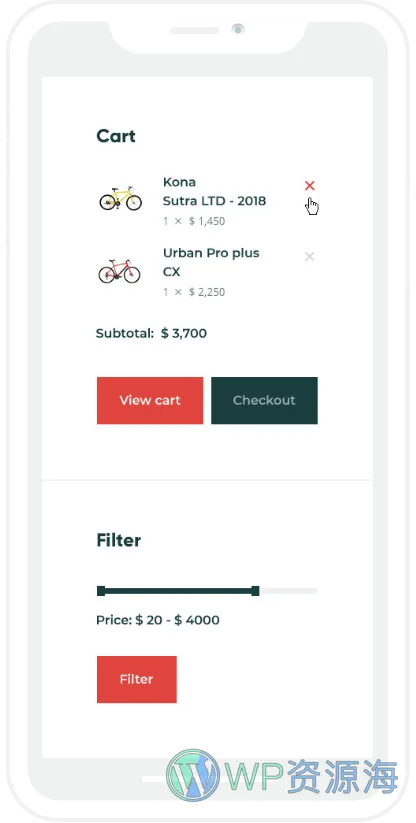Click the 1 × $ 1,450 quantity line

(x=194, y=221)
